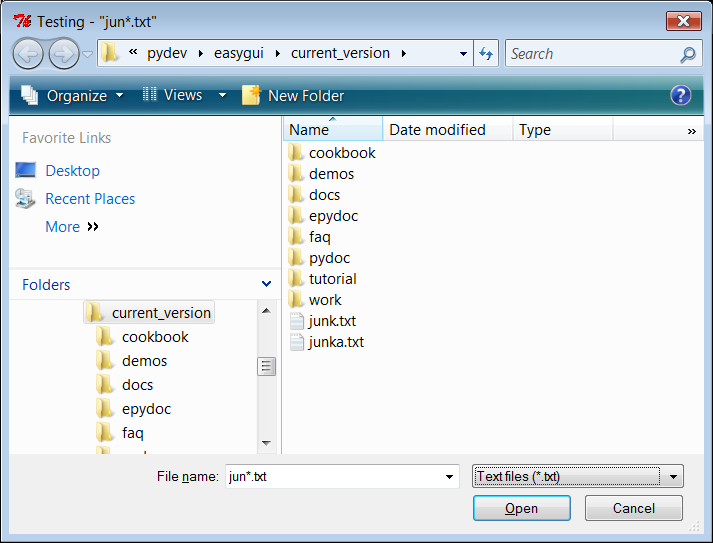Open the cookbook folder in file list
The image size is (713, 543).
click(341, 153)
